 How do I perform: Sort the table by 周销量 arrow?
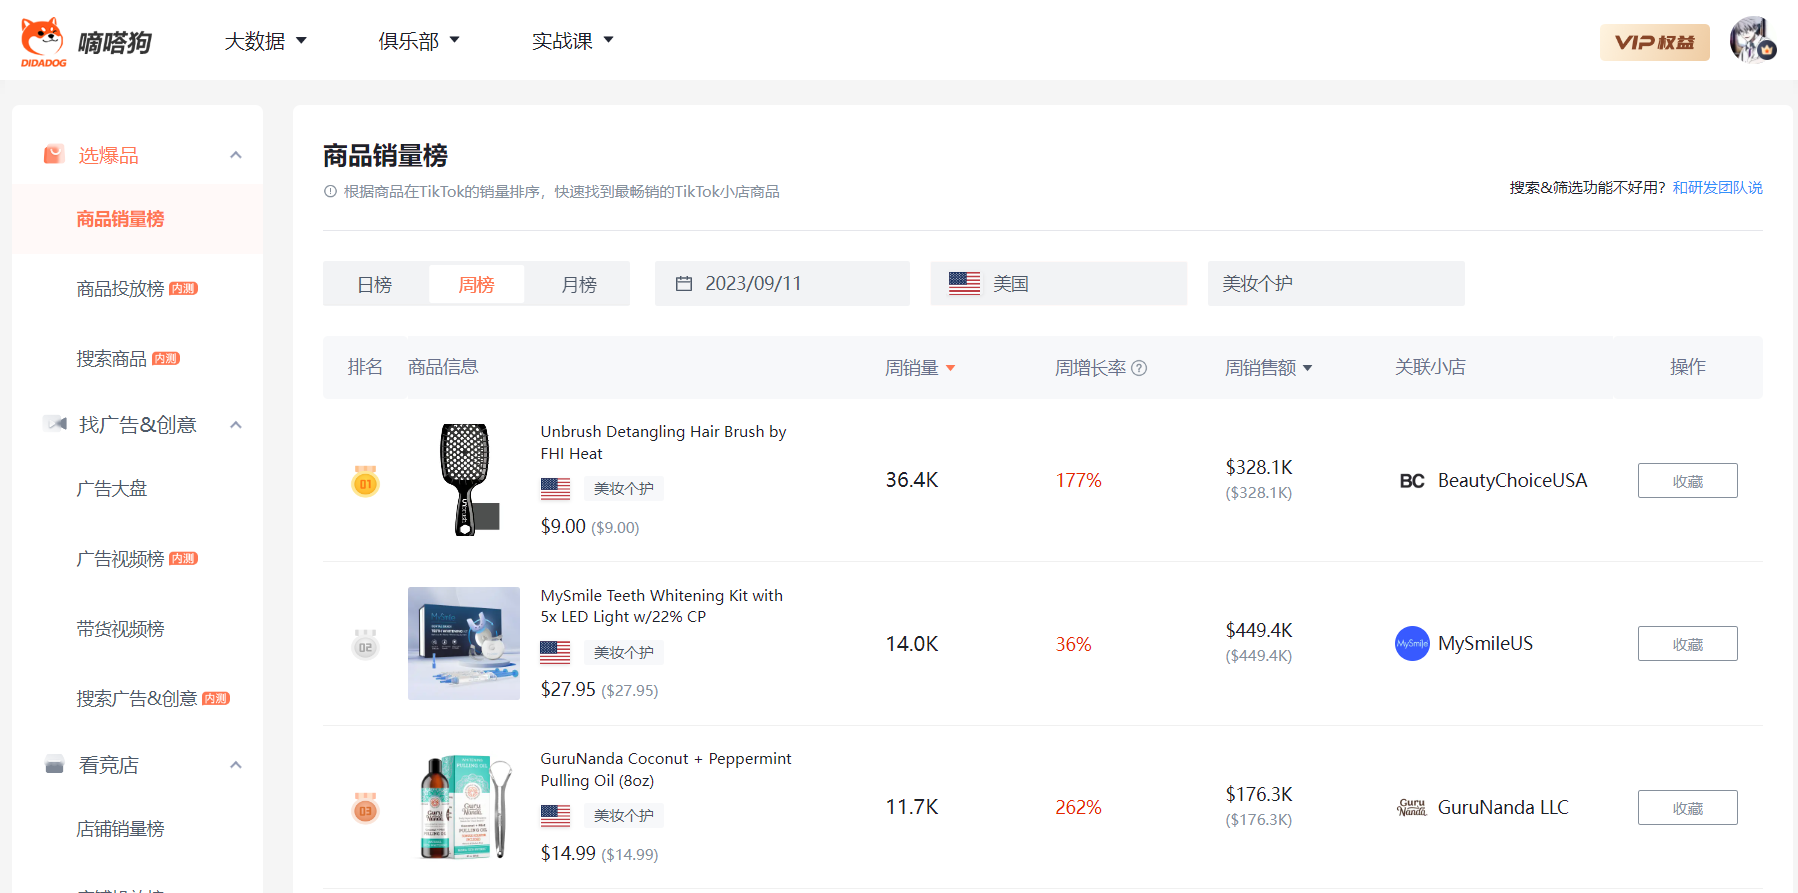pos(950,368)
